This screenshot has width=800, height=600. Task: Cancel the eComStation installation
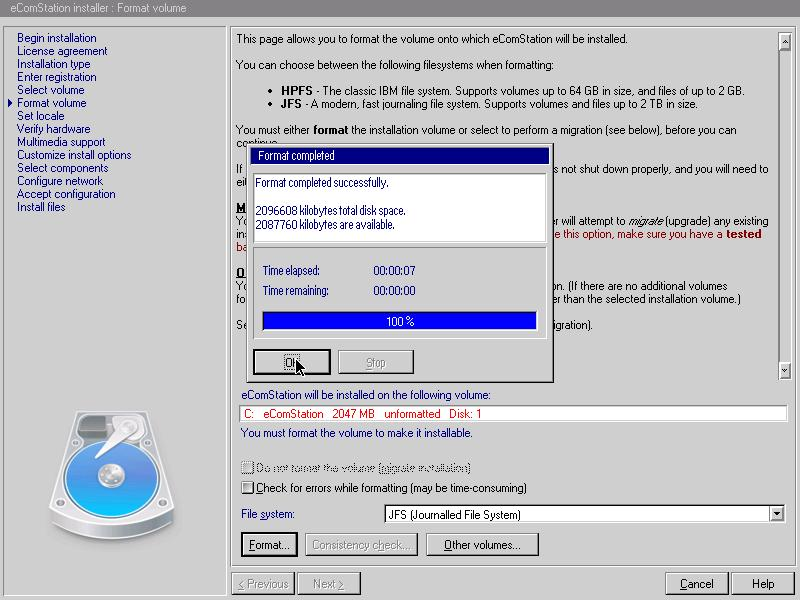[697, 584]
